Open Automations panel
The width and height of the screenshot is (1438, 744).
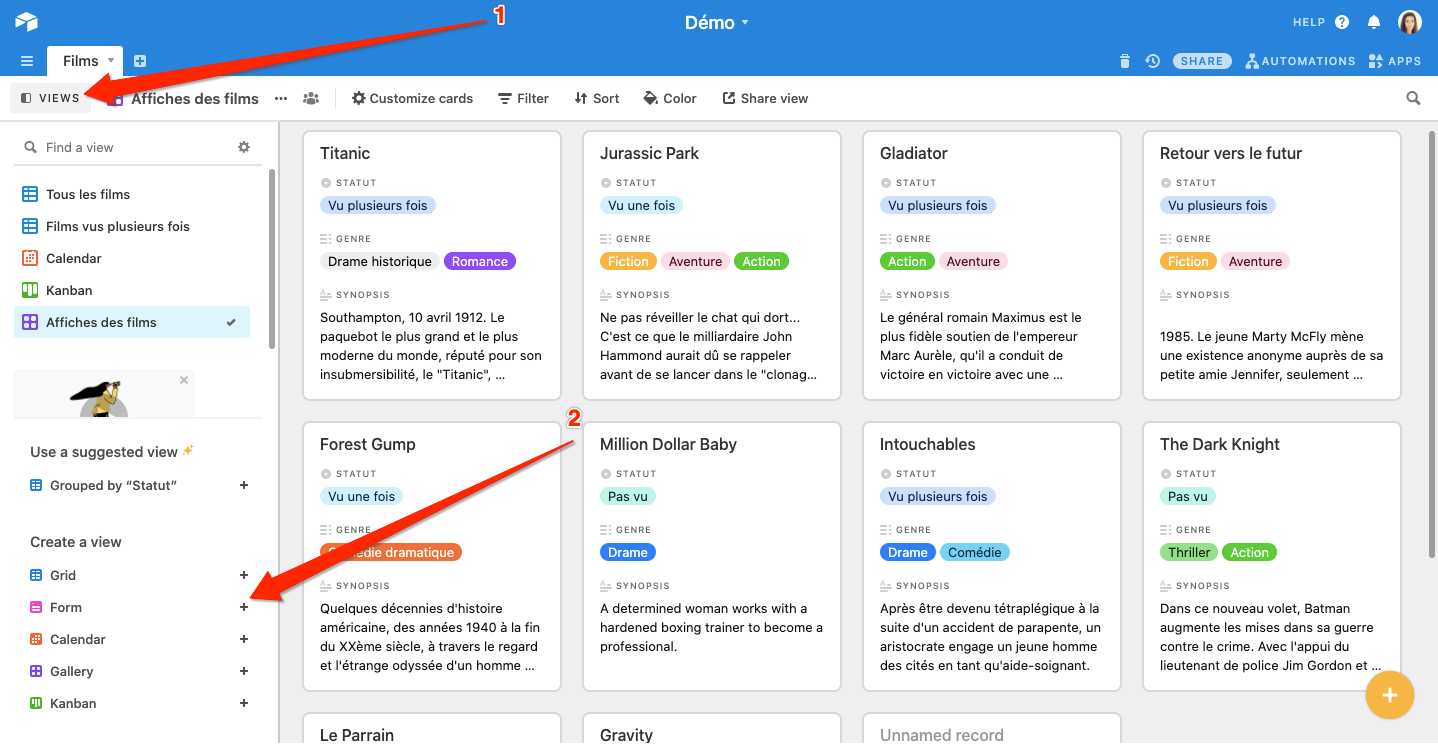[1301, 61]
